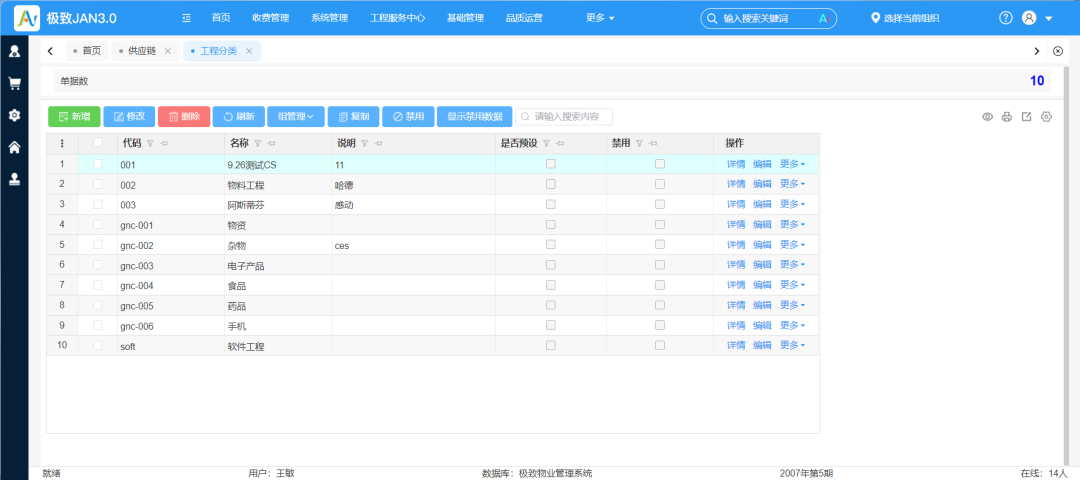1080x480 pixels.
Task: Expand 更多 for row soft
Action: click(x=792, y=345)
